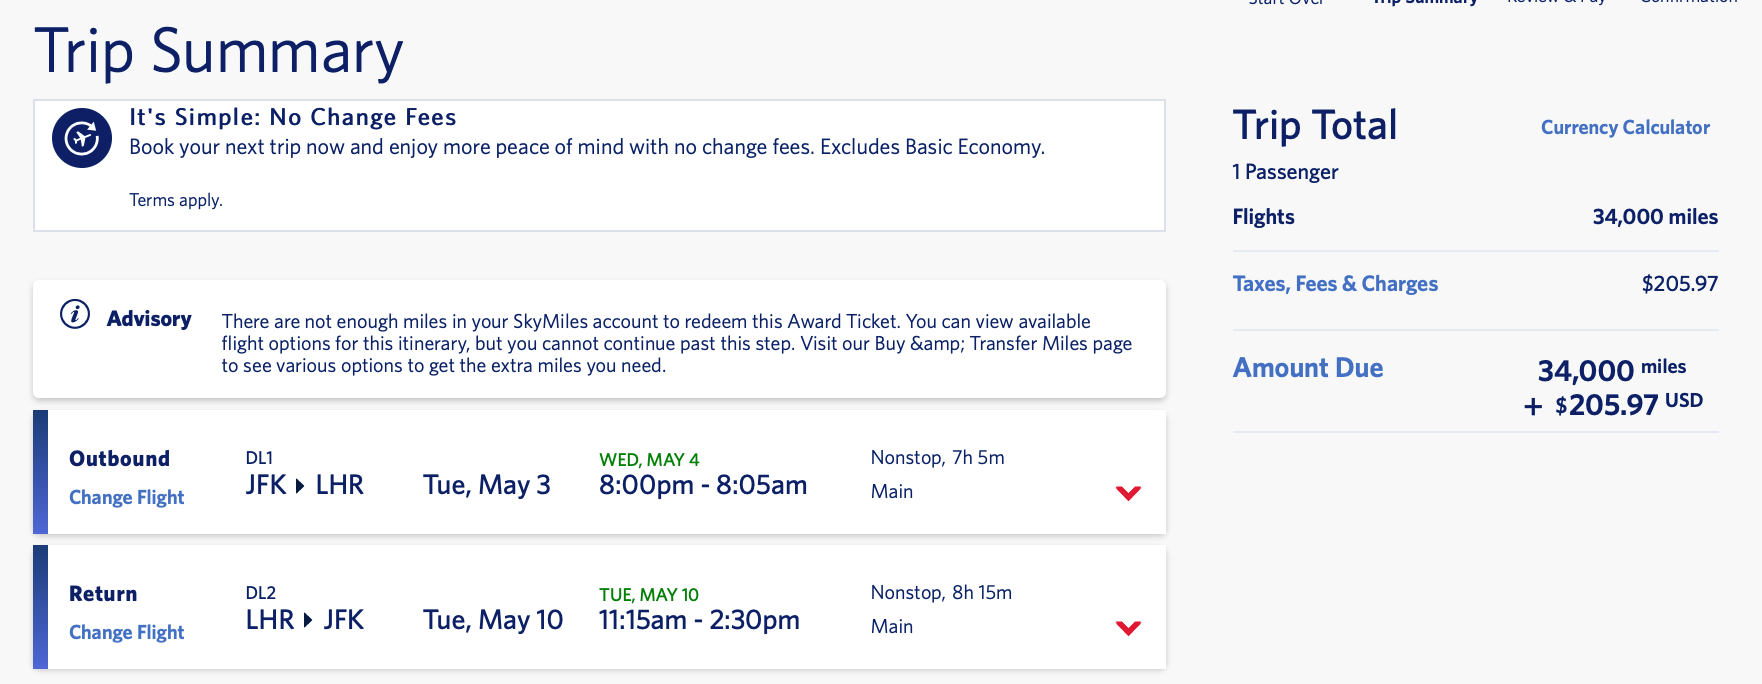Open Taxes, Fees & Charges breakdown
Viewport: 1762px width, 684px height.
click(1334, 284)
